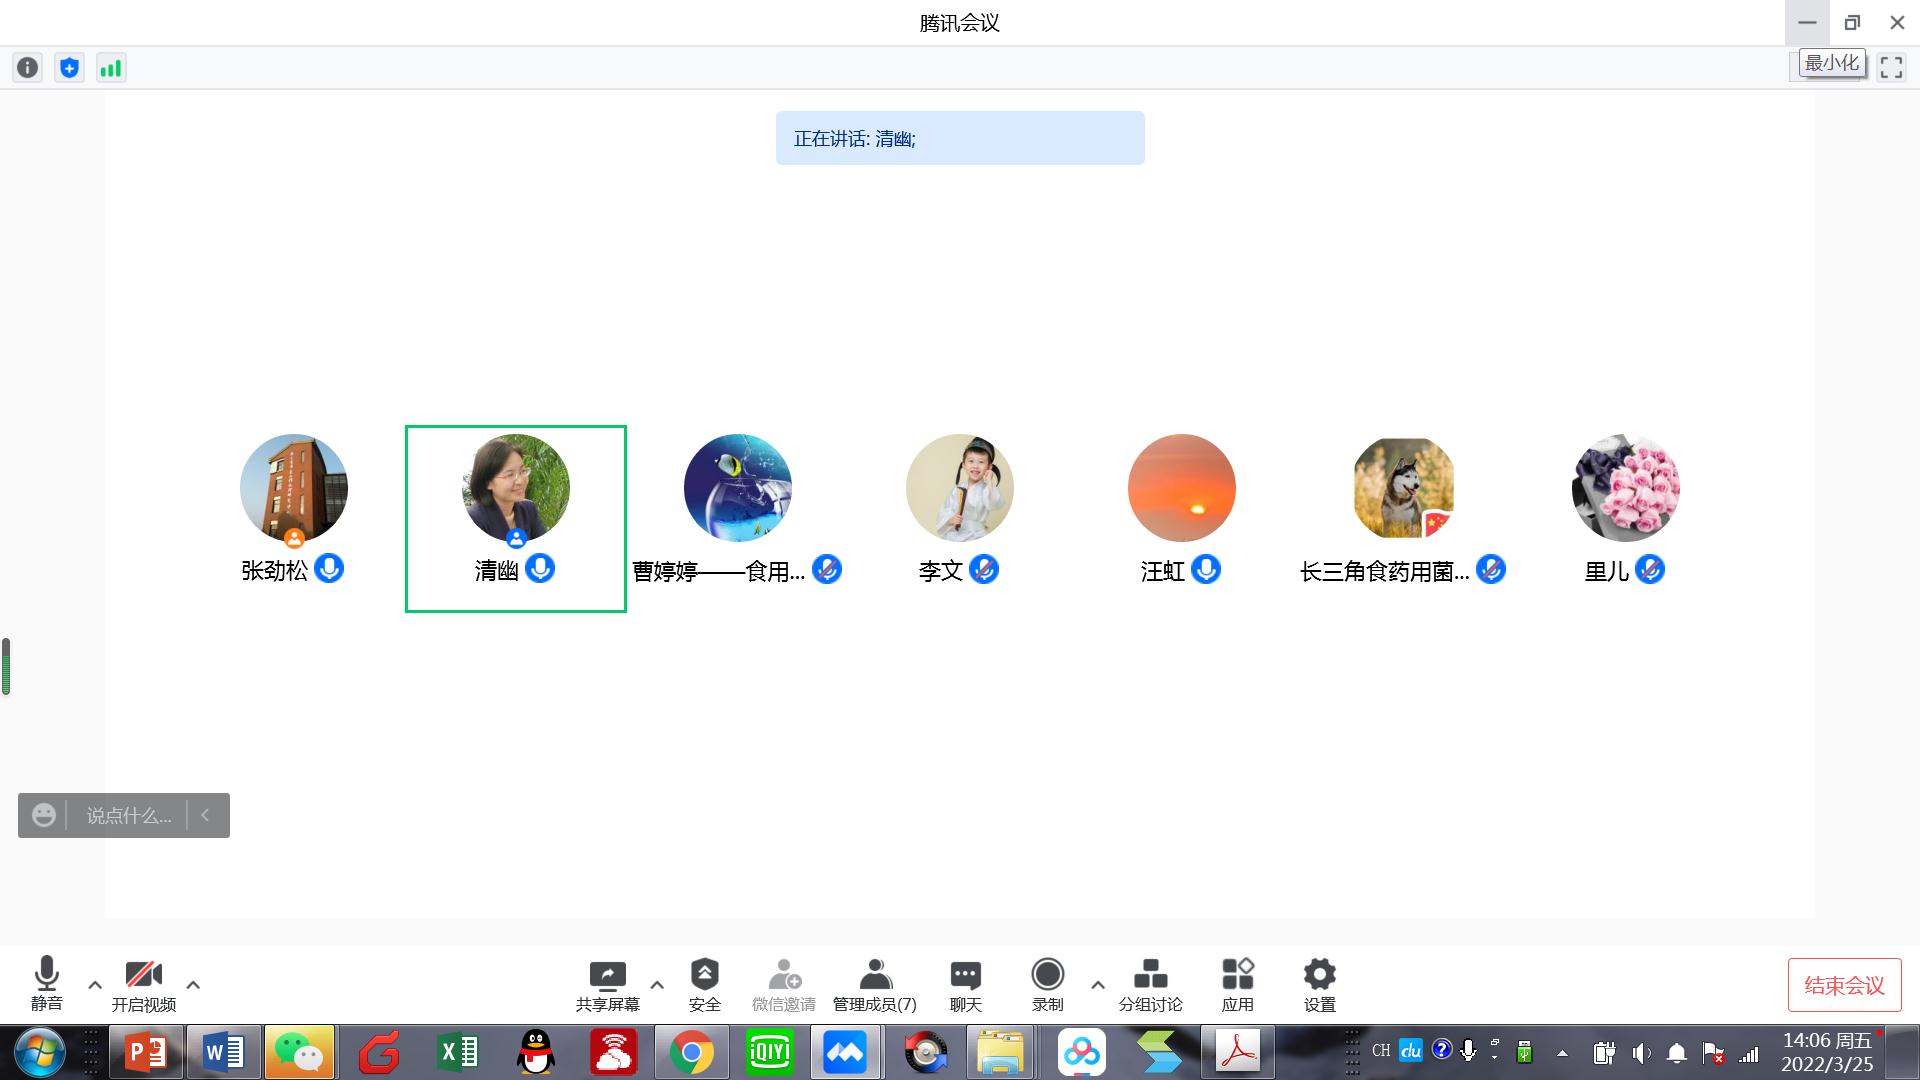Click the 说点什么 chat input box
Viewport: 1920px width, 1080px height.
(x=128, y=816)
